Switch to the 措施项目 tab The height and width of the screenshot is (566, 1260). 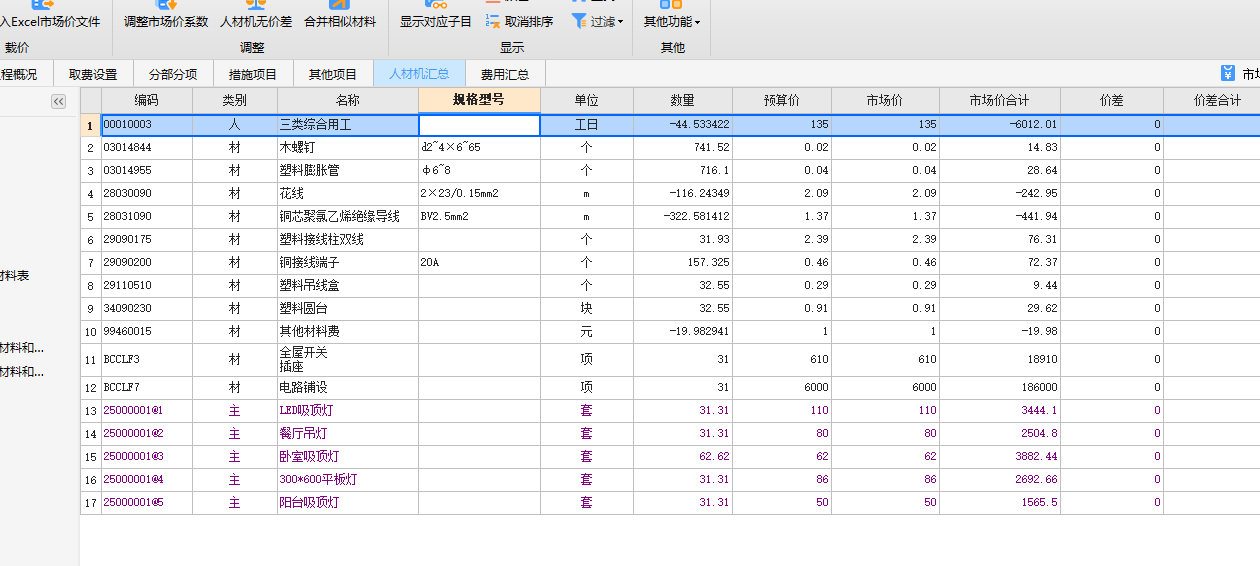pyautogui.click(x=253, y=74)
